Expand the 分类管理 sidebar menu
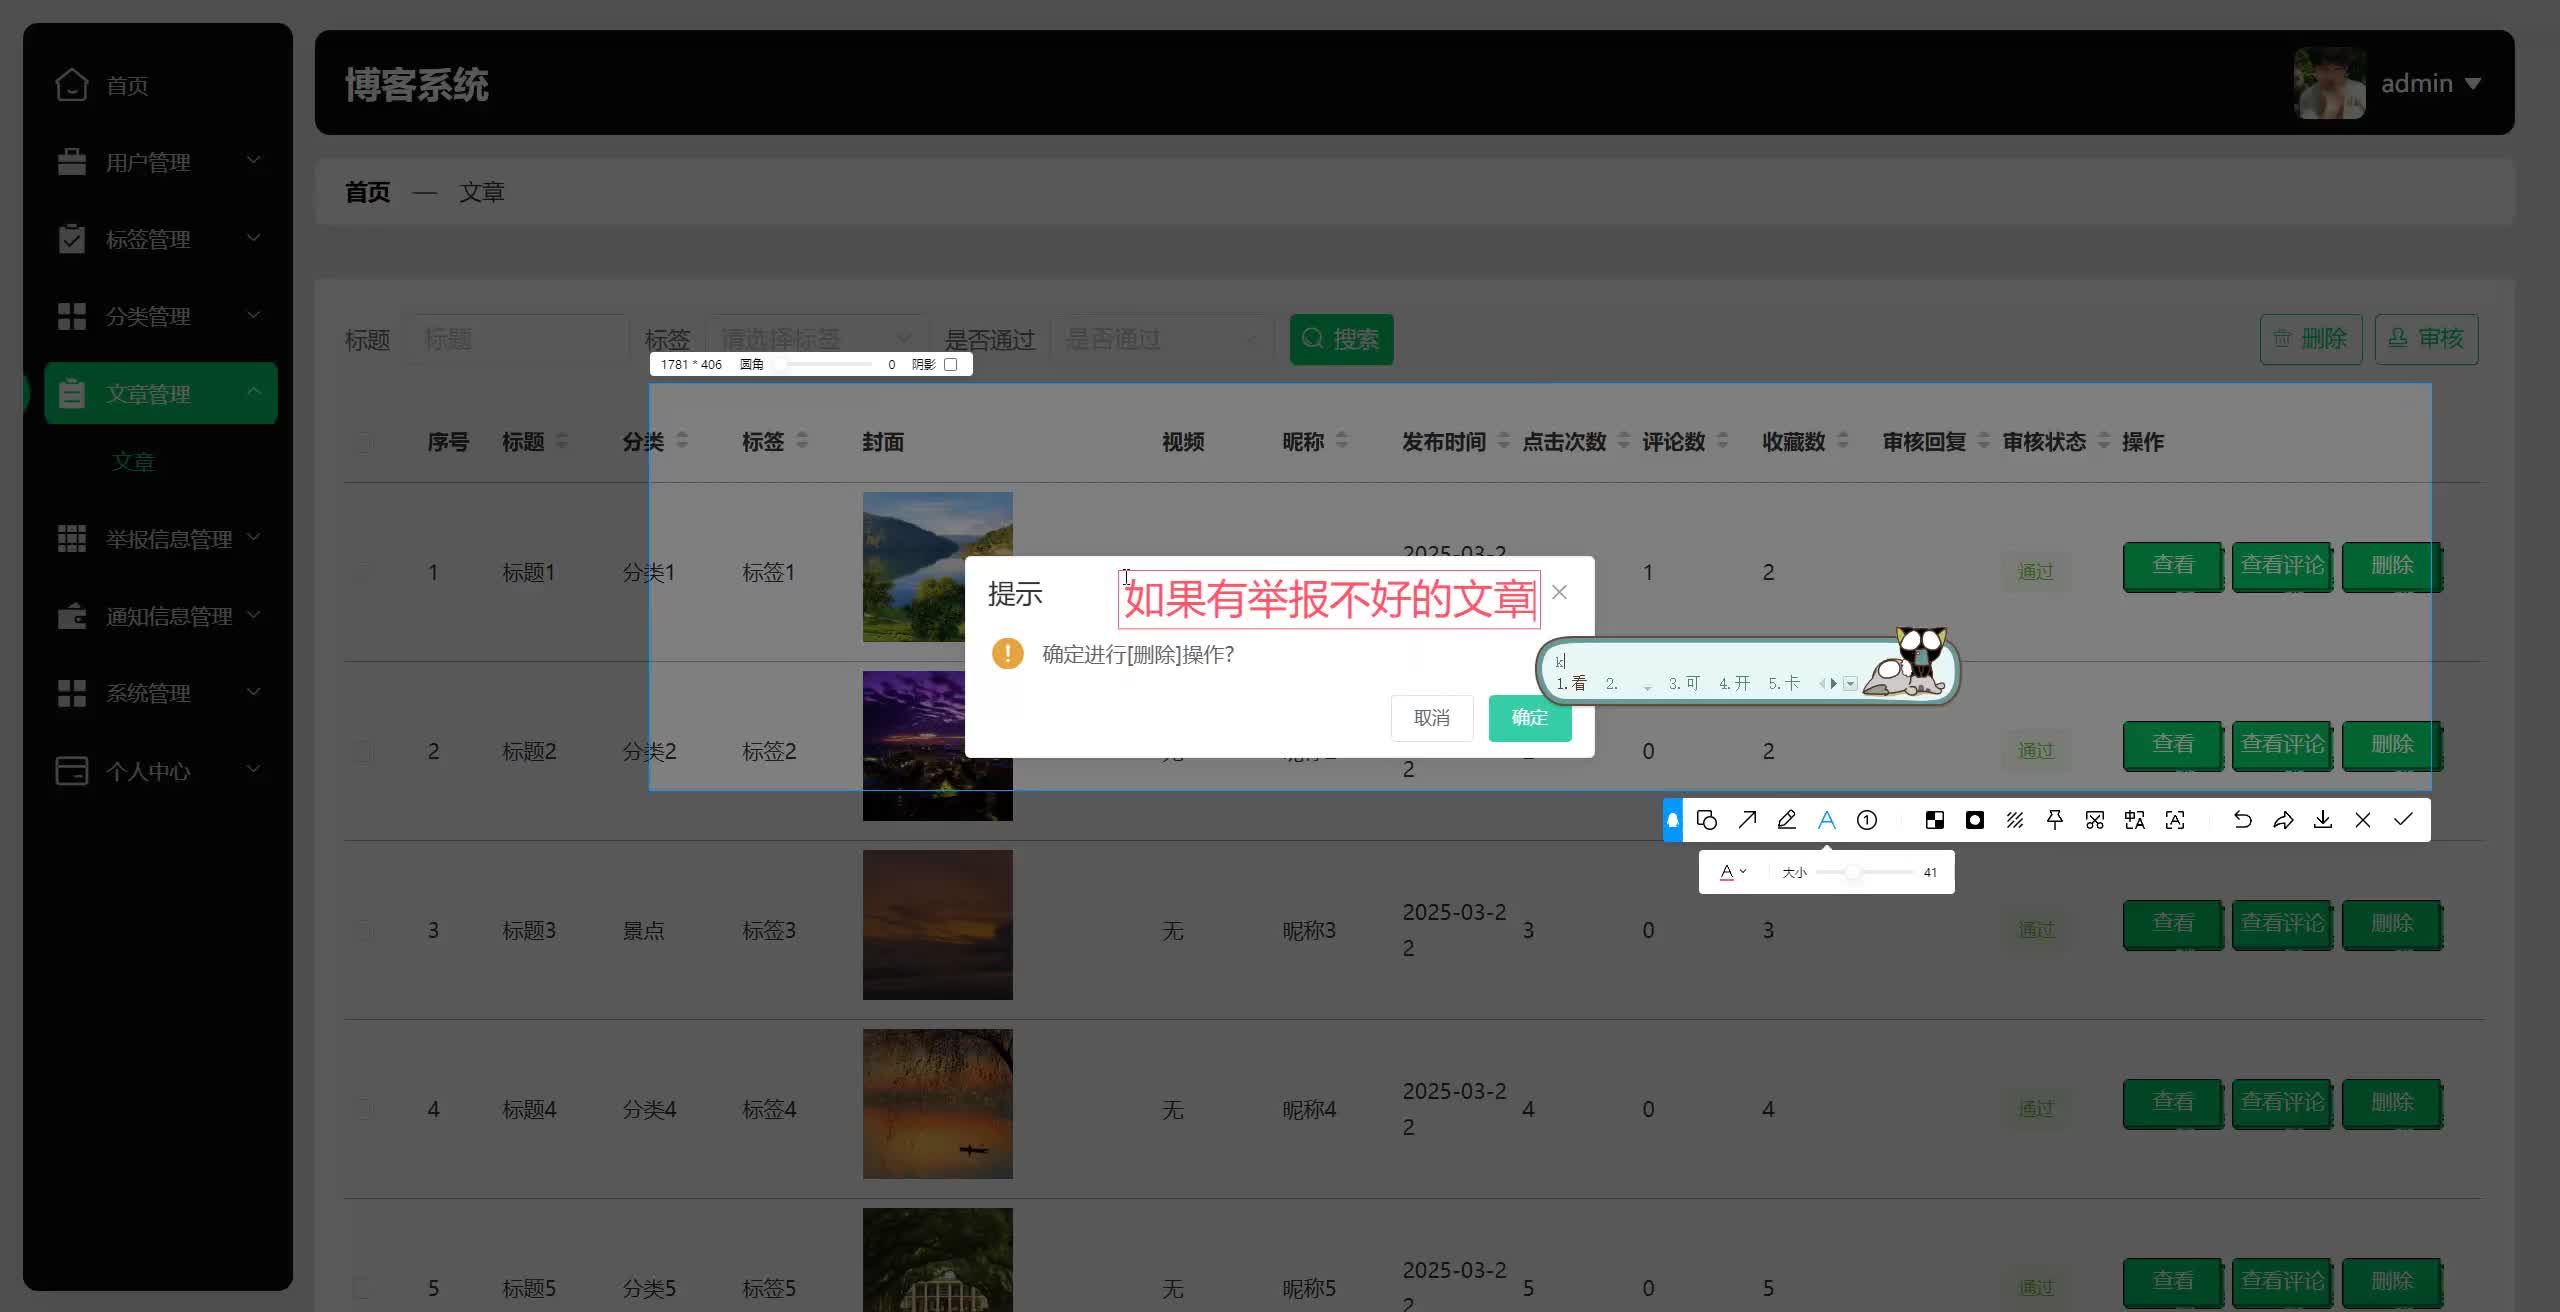Image resolution: width=2560 pixels, height=1312 pixels. pyautogui.click(x=160, y=316)
